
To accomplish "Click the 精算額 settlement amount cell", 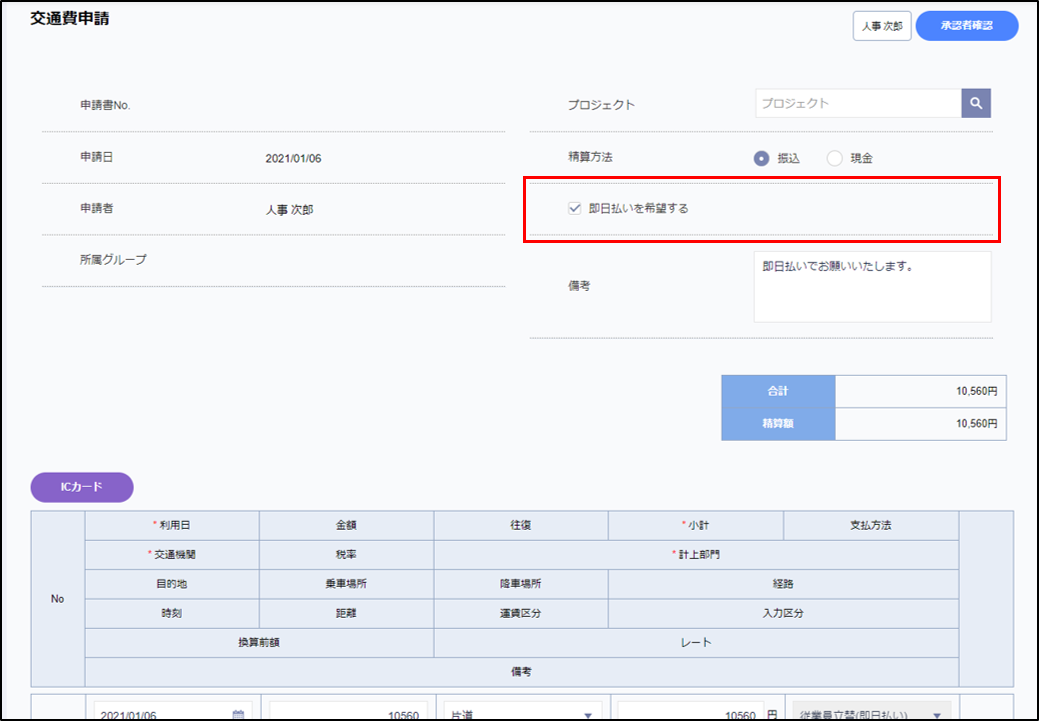I will tap(920, 424).
